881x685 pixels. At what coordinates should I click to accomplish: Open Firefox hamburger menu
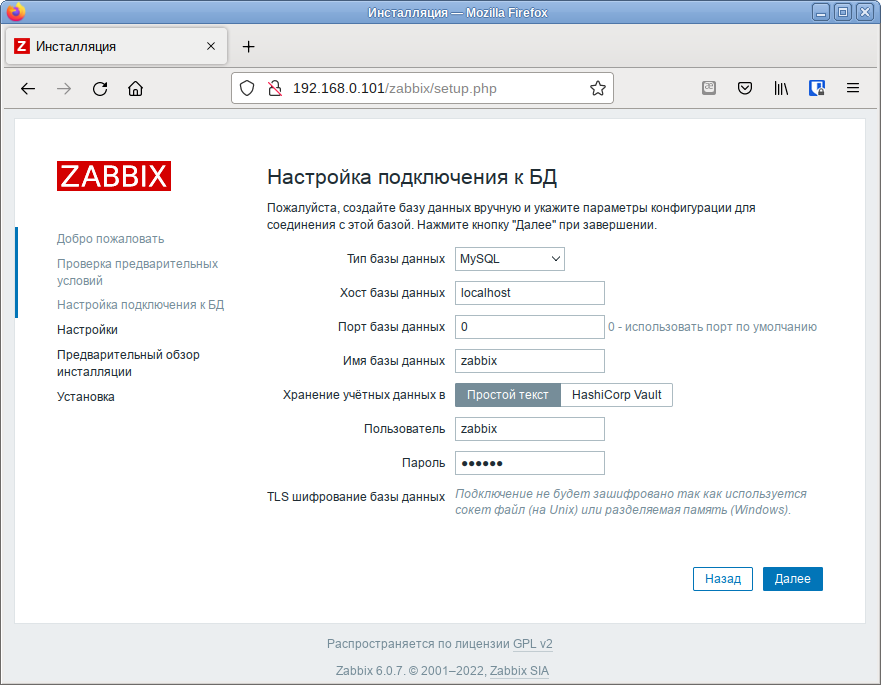point(853,88)
